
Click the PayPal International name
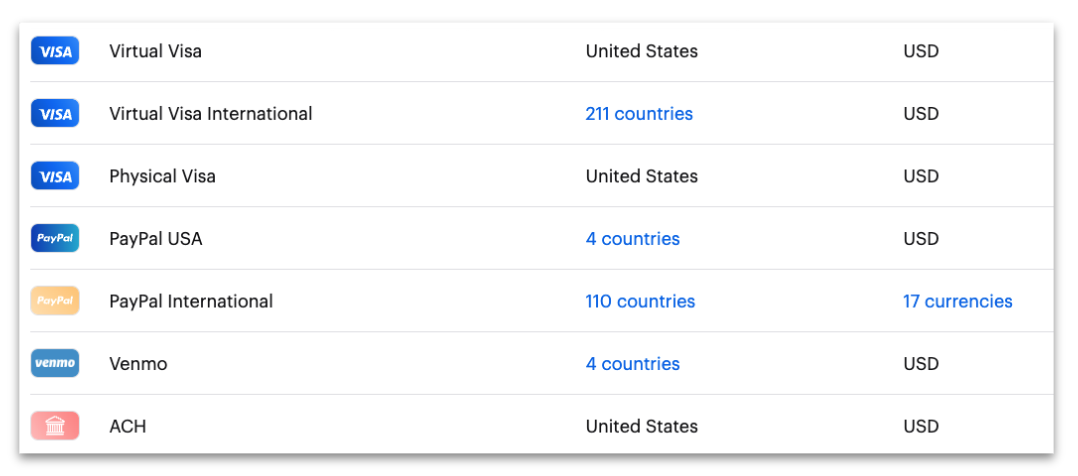[191, 301]
